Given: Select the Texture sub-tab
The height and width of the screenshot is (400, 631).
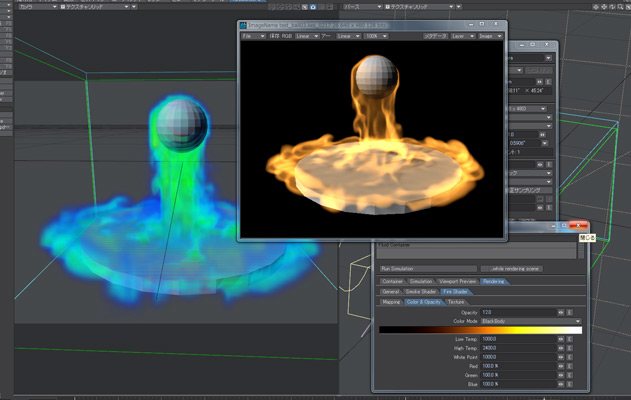Looking at the screenshot, I should coord(456,301).
